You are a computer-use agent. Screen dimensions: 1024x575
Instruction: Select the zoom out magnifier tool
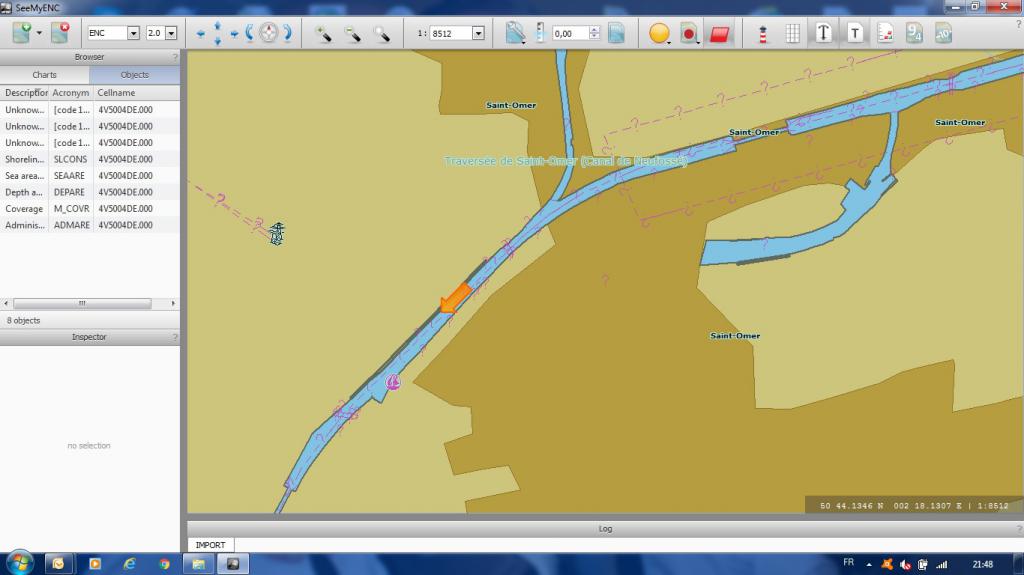click(353, 33)
